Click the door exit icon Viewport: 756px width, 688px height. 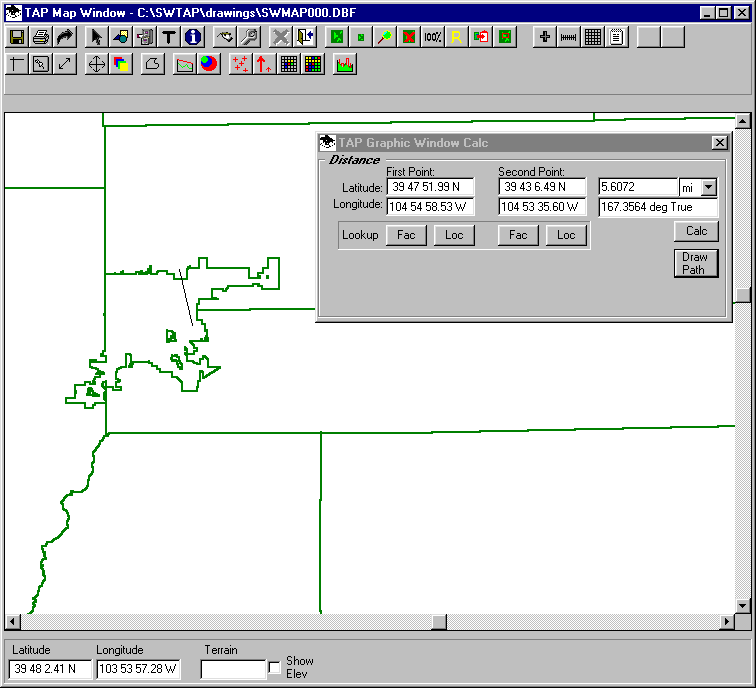pyautogui.click(x=305, y=37)
